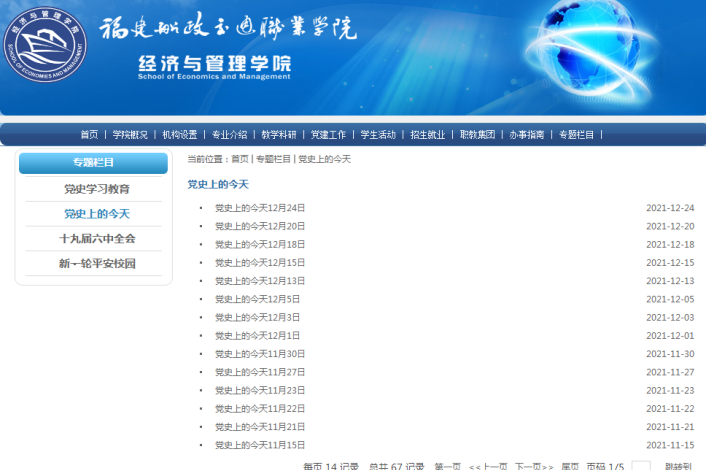The height and width of the screenshot is (470, 706).
Task: Select 新一轮平安校园 in the sidebar
Action: pos(96,264)
